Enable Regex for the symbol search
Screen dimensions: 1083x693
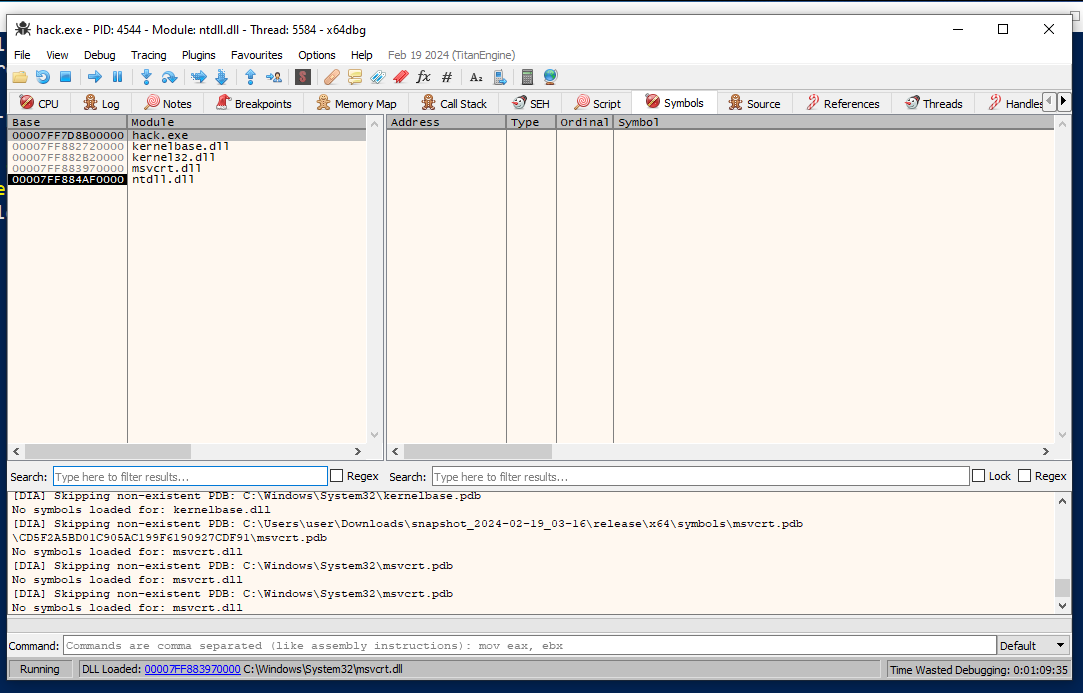click(1025, 475)
